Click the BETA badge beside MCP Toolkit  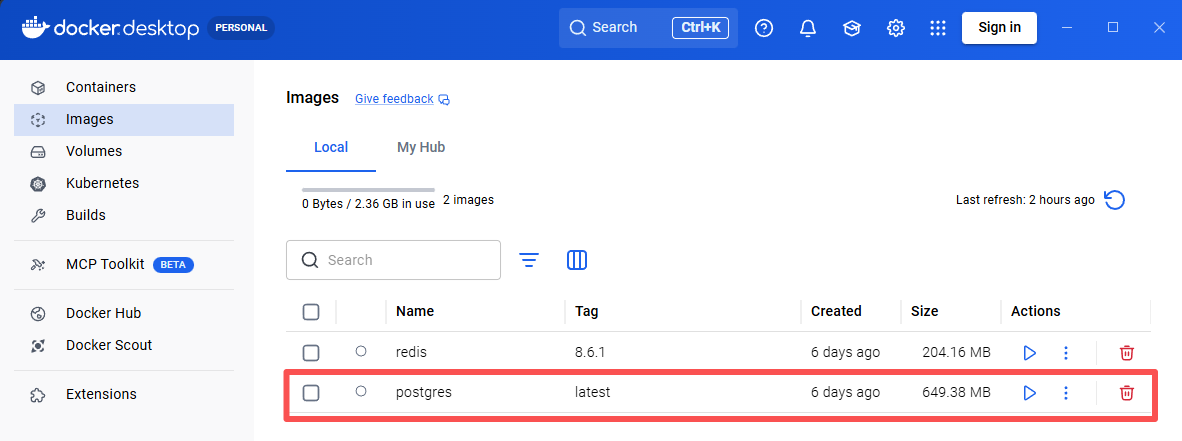[x=173, y=265]
